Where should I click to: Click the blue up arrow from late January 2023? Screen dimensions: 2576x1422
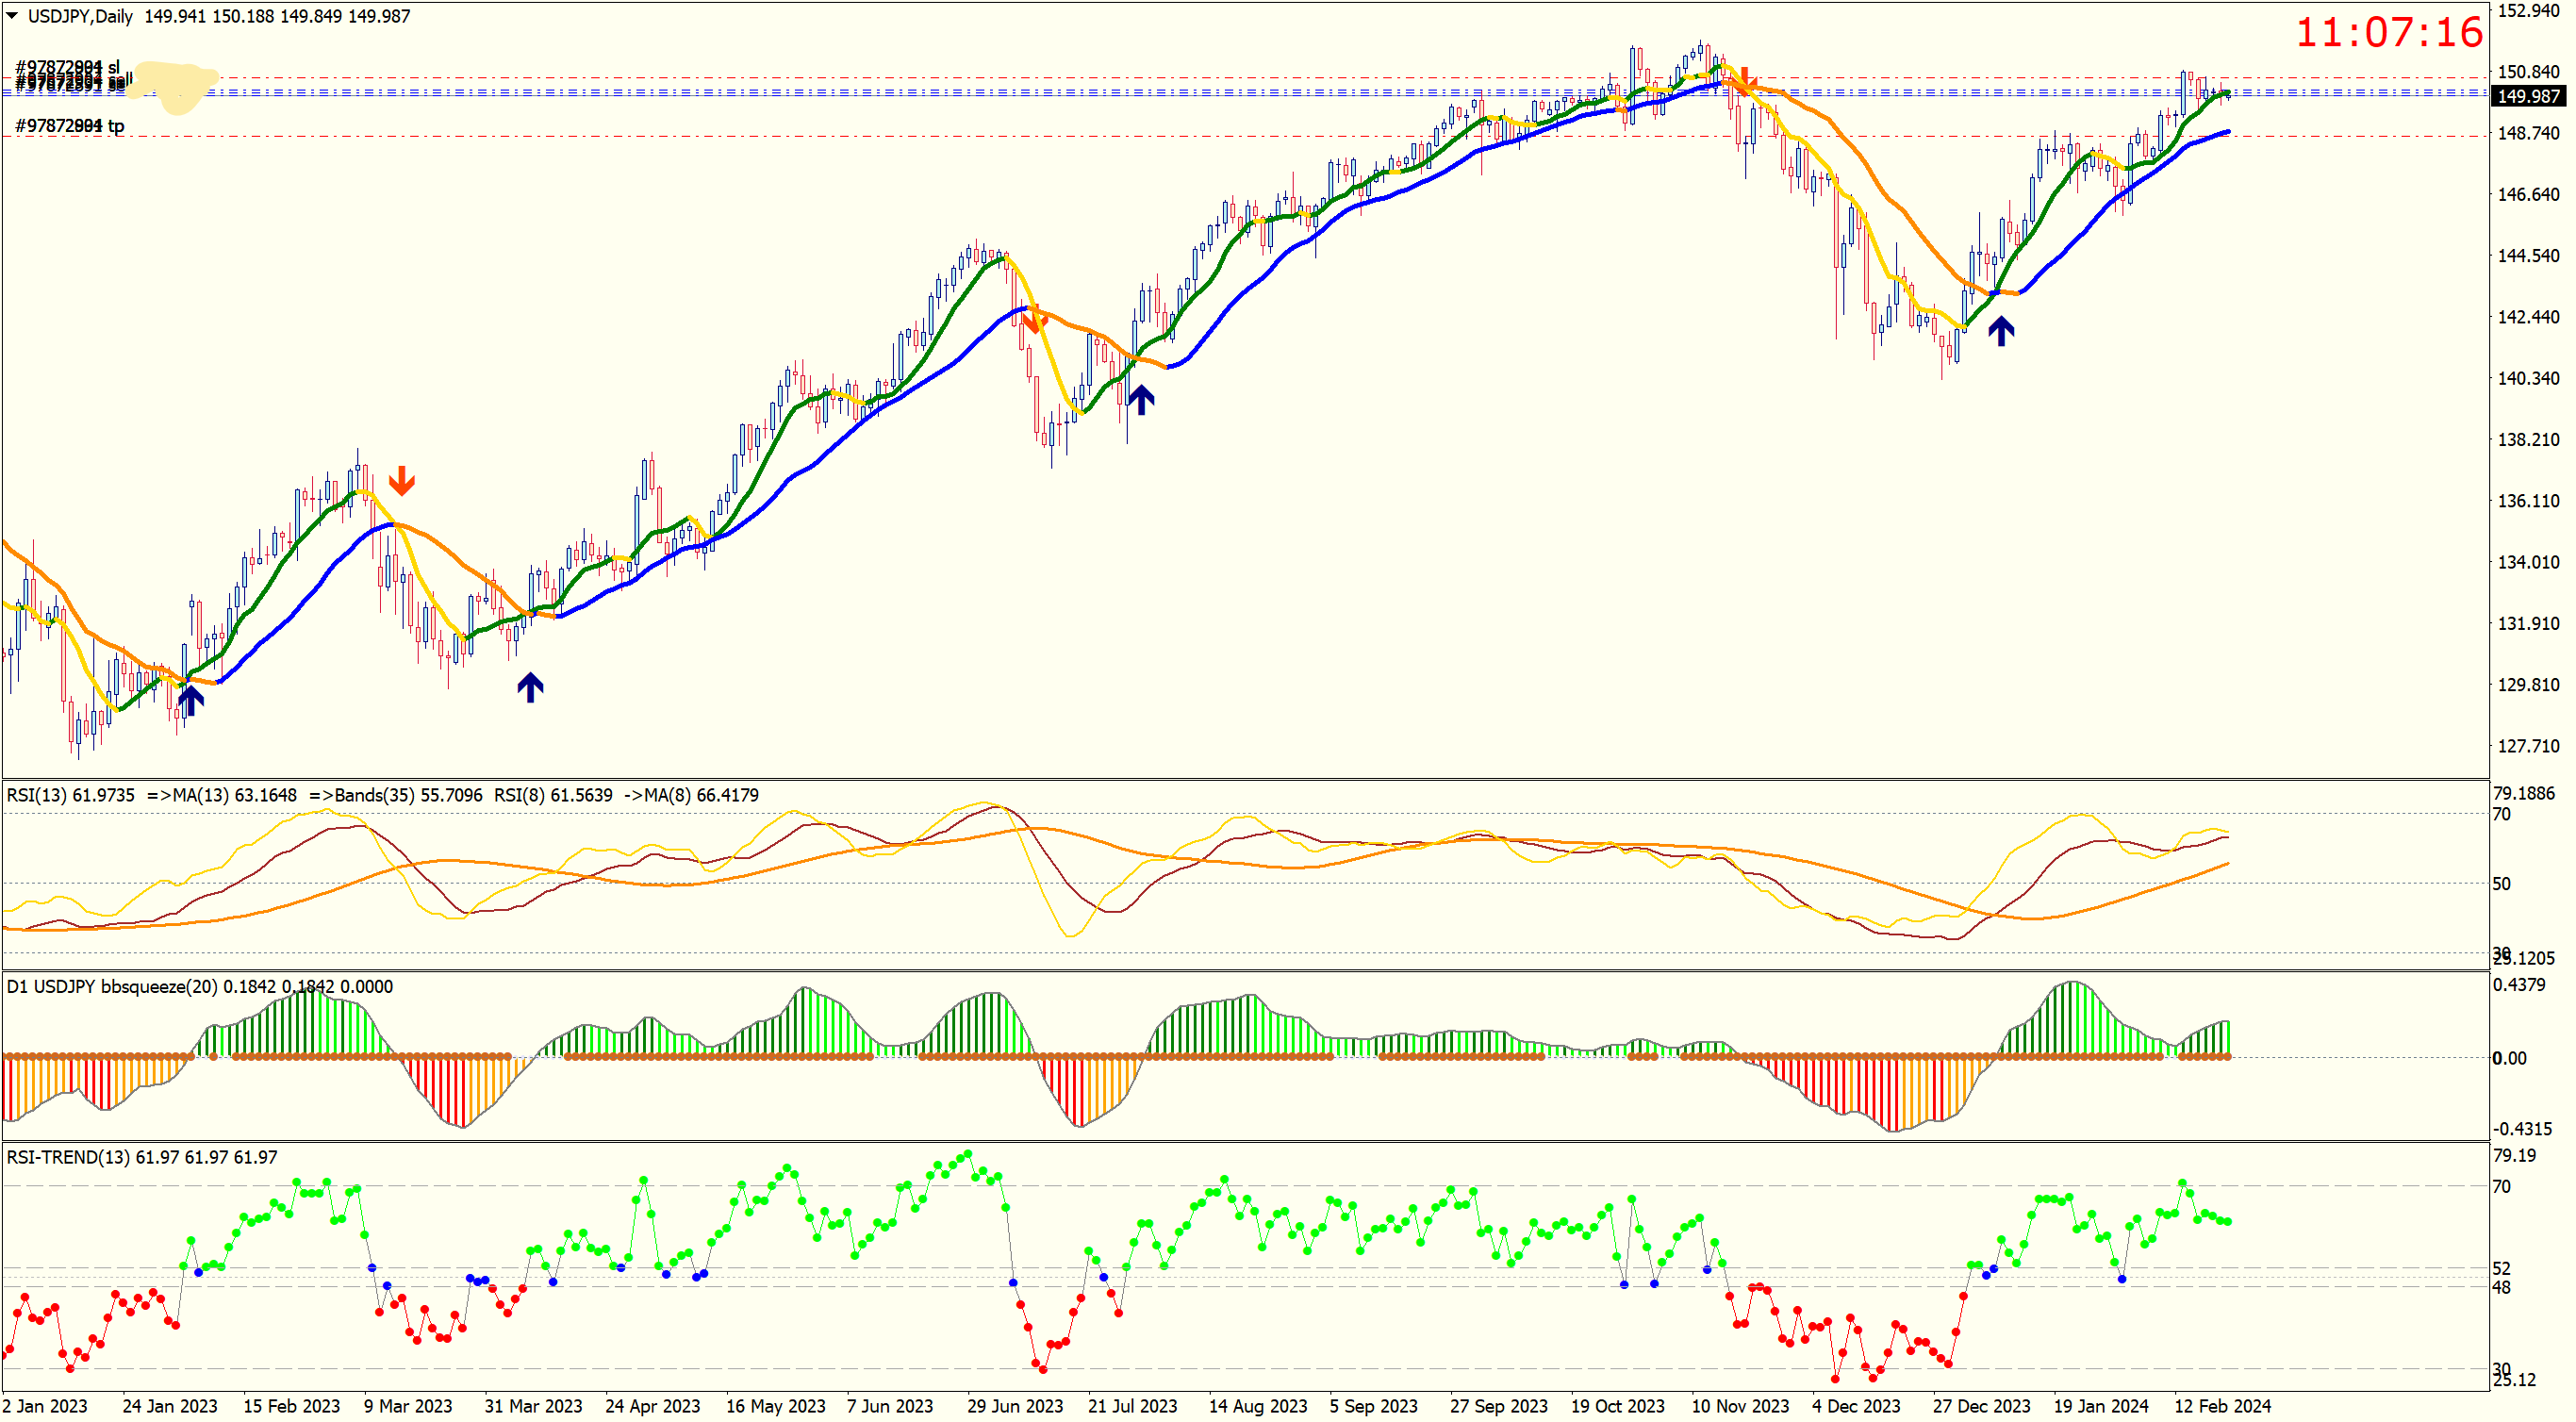point(191,699)
